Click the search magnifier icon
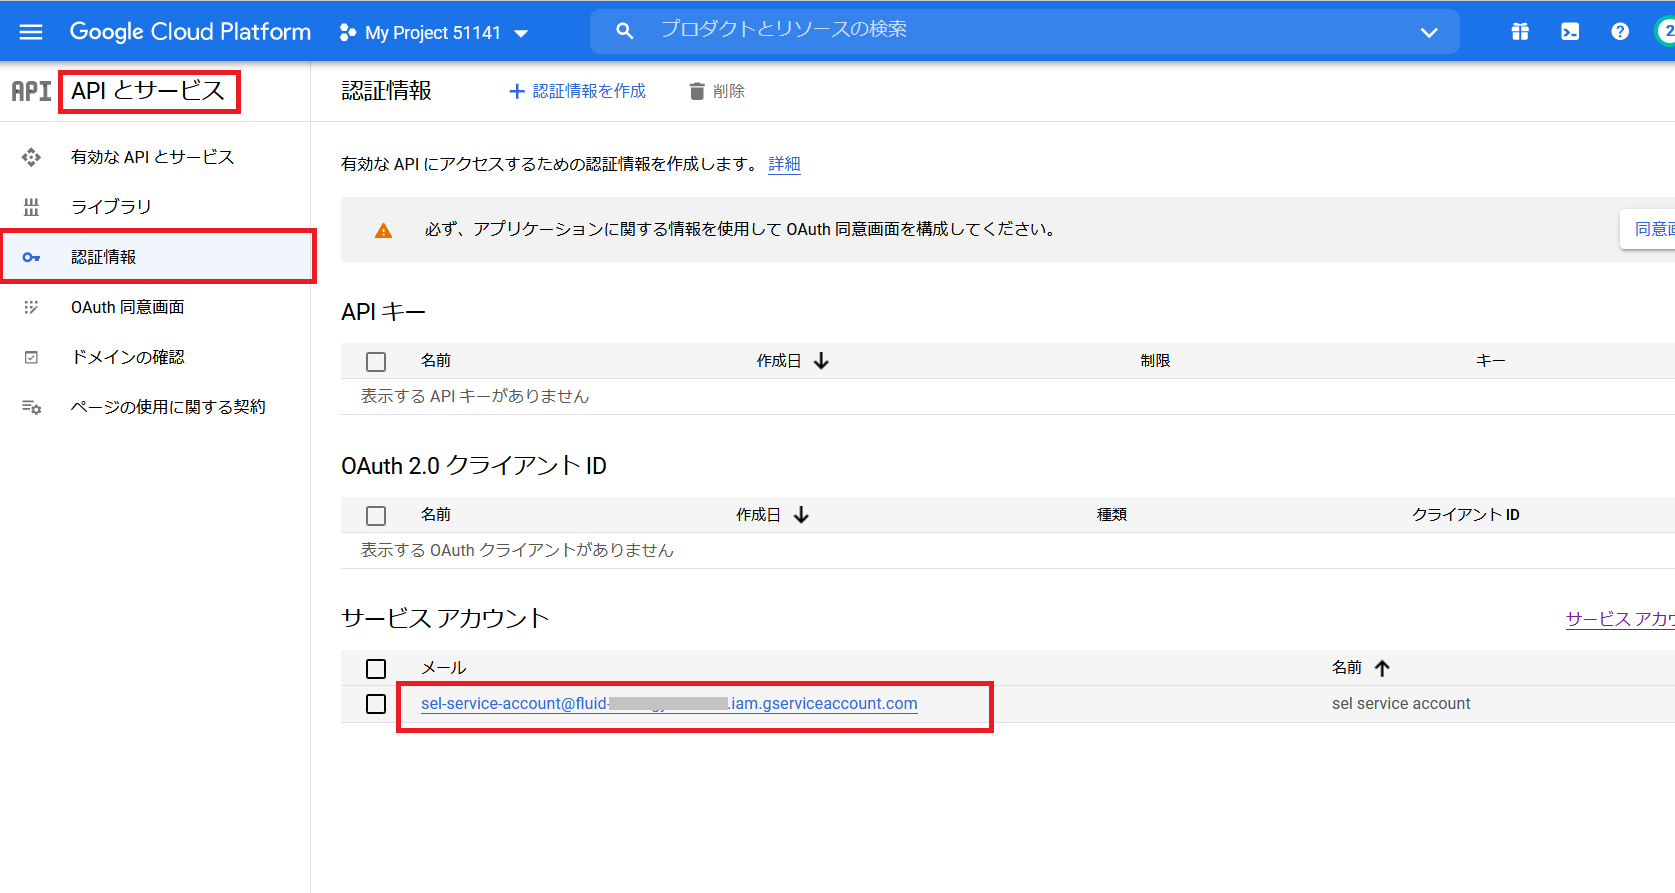 coord(624,31)
